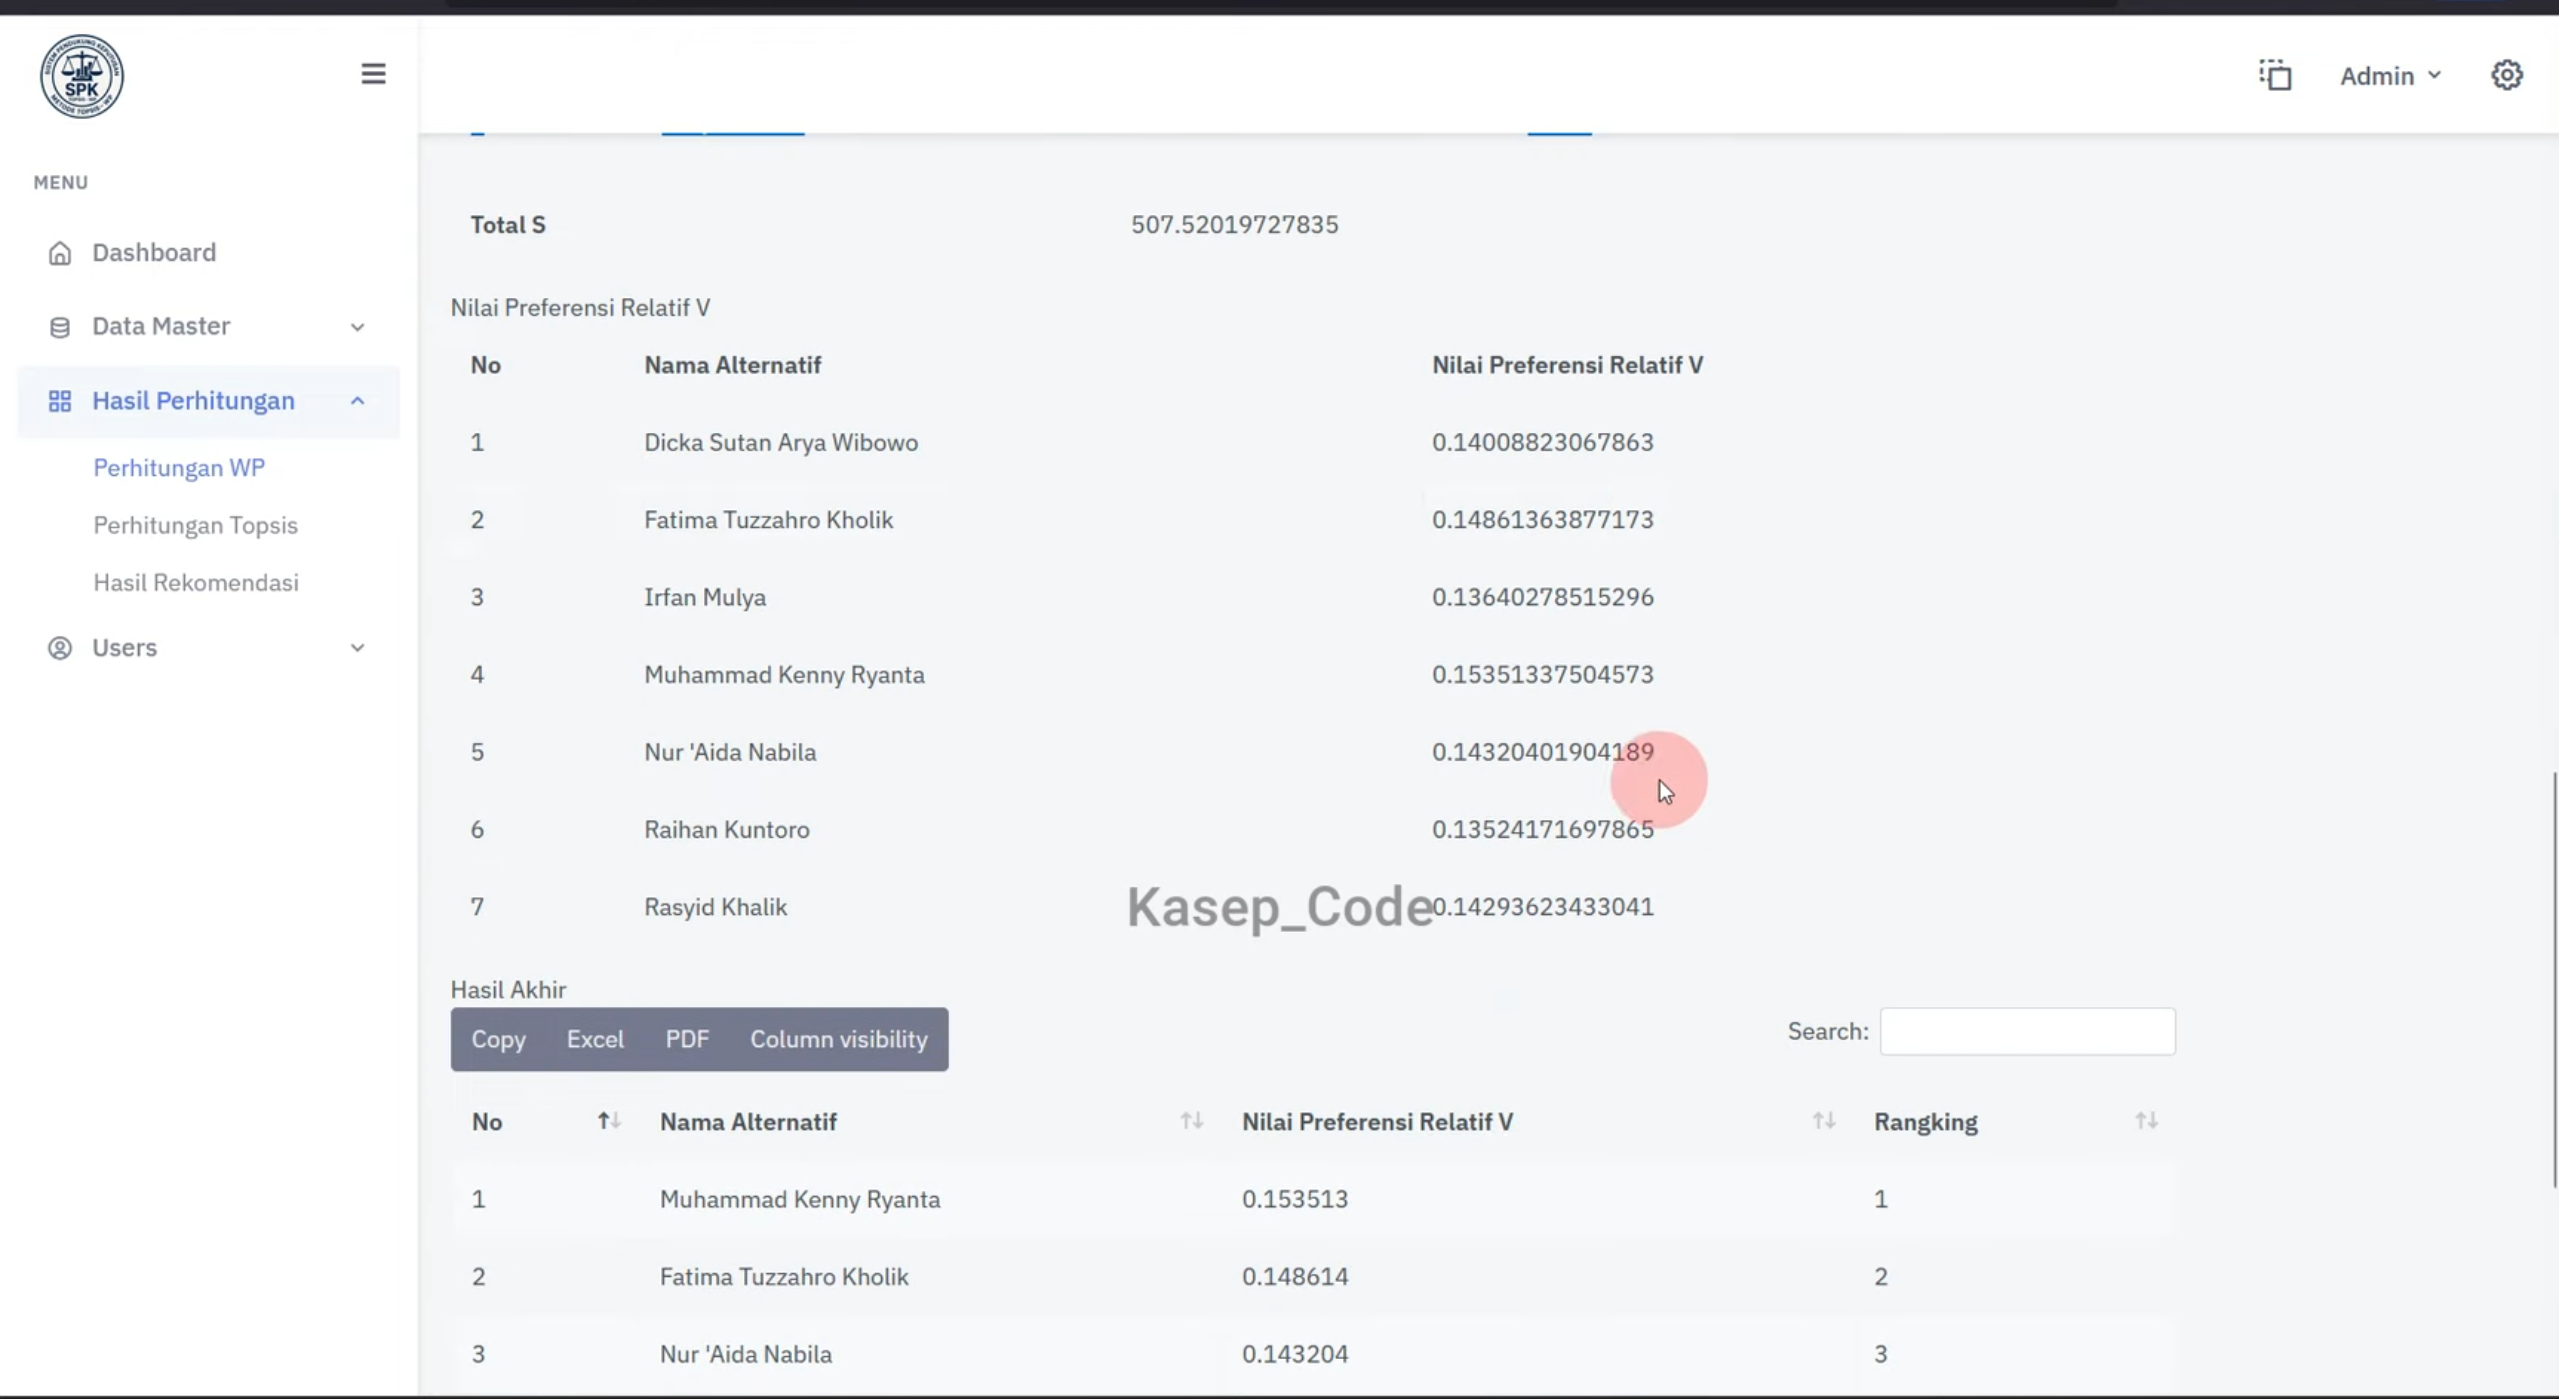Click the Copy export button
This screenshot has width=2559, height=1399.
498,1039
